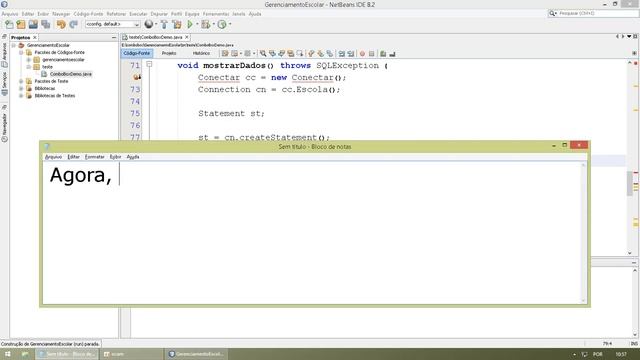Click the Clean and Build Project icon

point(177,24)
